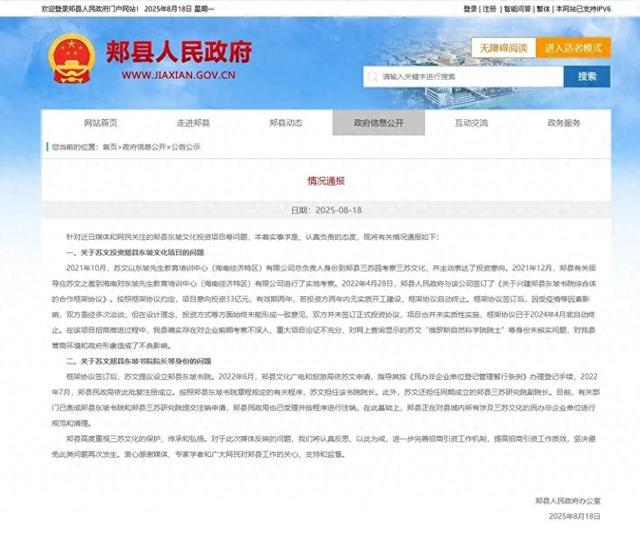Viewport: 640px width, 535px height.
Task: Open the 走进郏县 nav tab
Action: [193, 123]
